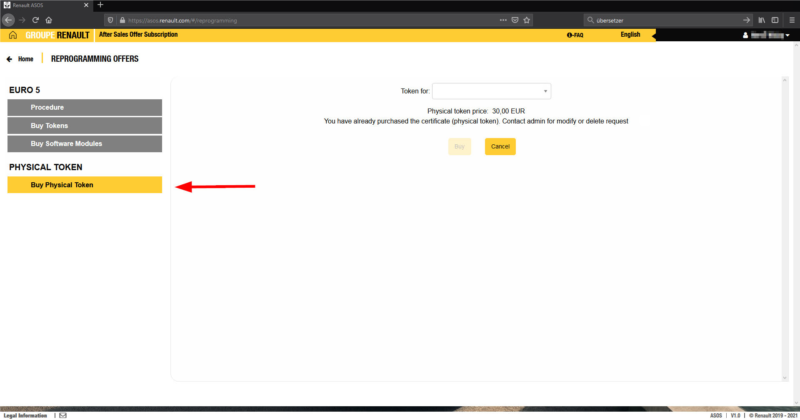Open the browser home page icon
The width and height of the screenshot is (800, 420).
[x=49, y=20]
